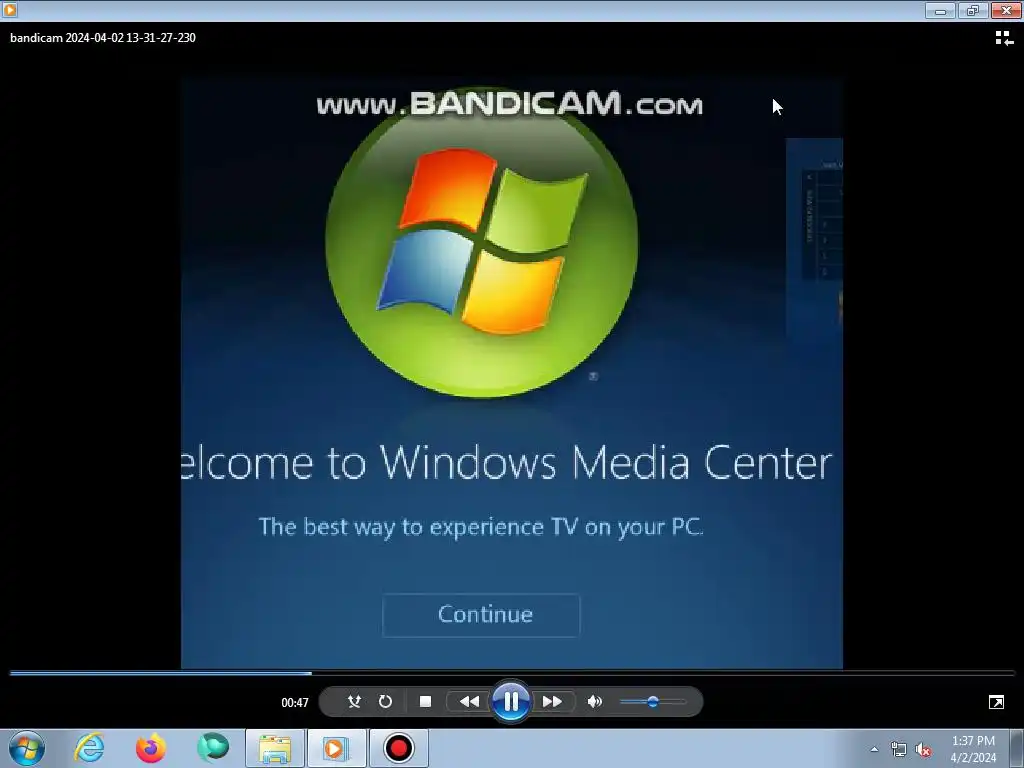Show hidden system tray icons
1024x768 pixels.
pyautogui.click(x=874, y=749)
